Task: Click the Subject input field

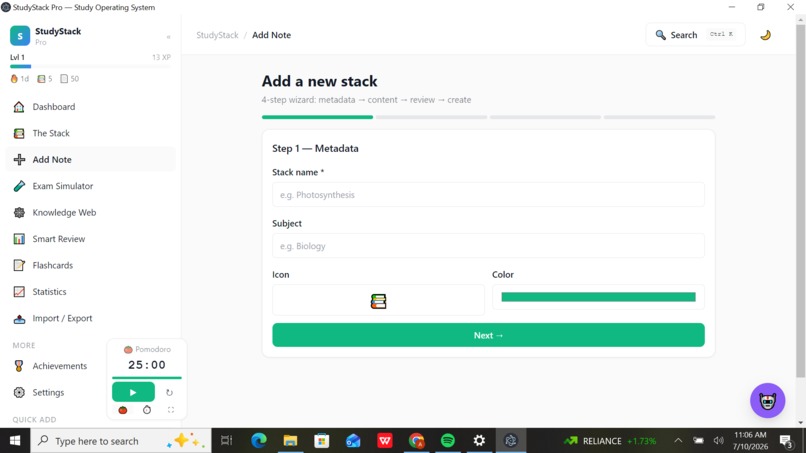Action: [488, 246]
